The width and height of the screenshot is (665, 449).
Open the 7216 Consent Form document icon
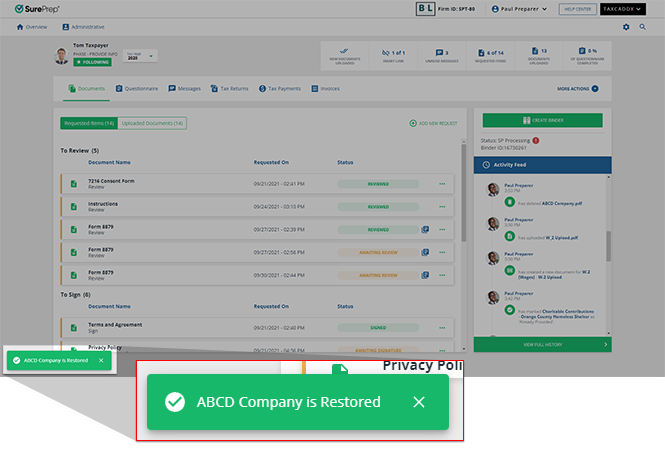point(74,184)
